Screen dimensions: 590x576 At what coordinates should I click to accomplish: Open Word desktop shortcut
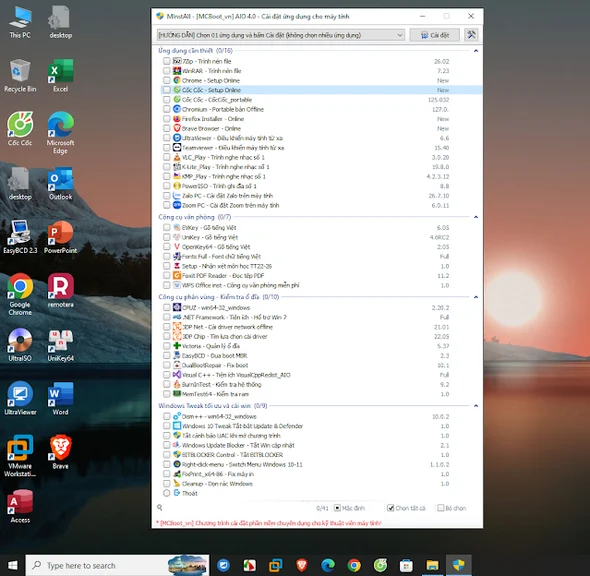click(60, 398)
